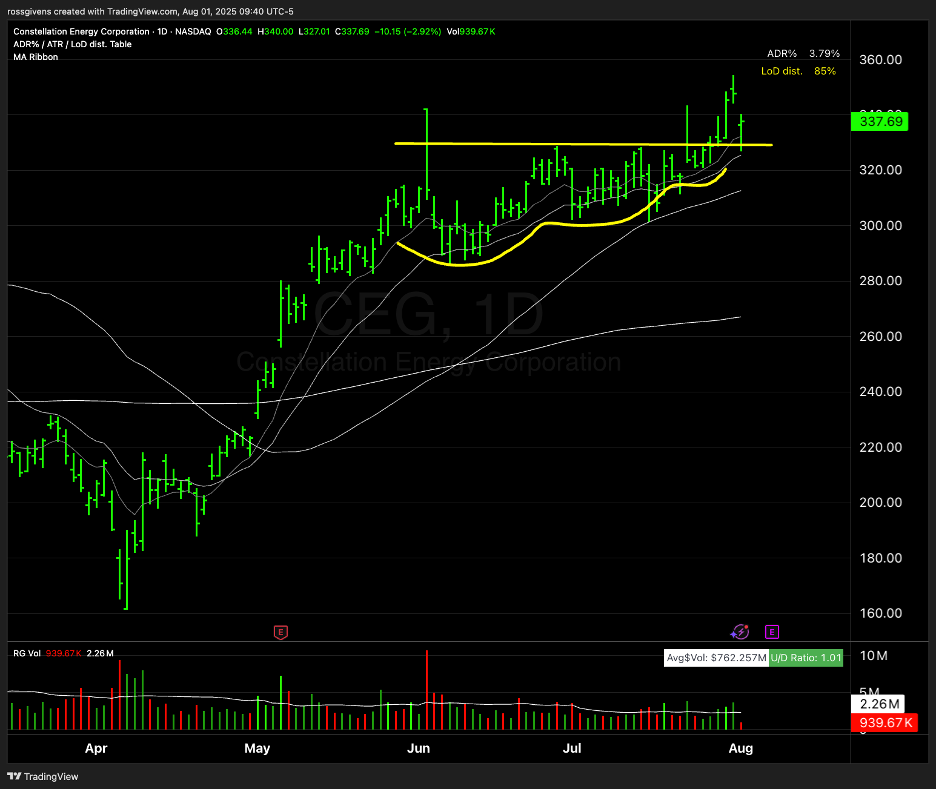Click the Apr label on the time axis

(x=96, y=748)
